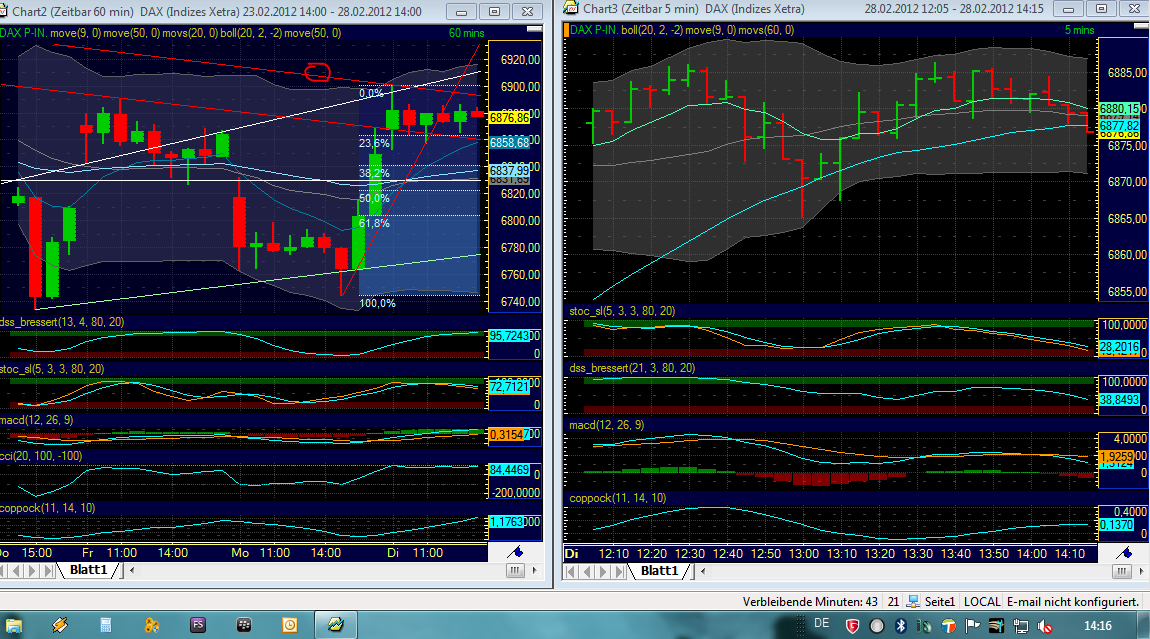The image size is (1150, 639).
Task: Click the Bluetooth icon in the system tray
Action: [x=901, y=624]
